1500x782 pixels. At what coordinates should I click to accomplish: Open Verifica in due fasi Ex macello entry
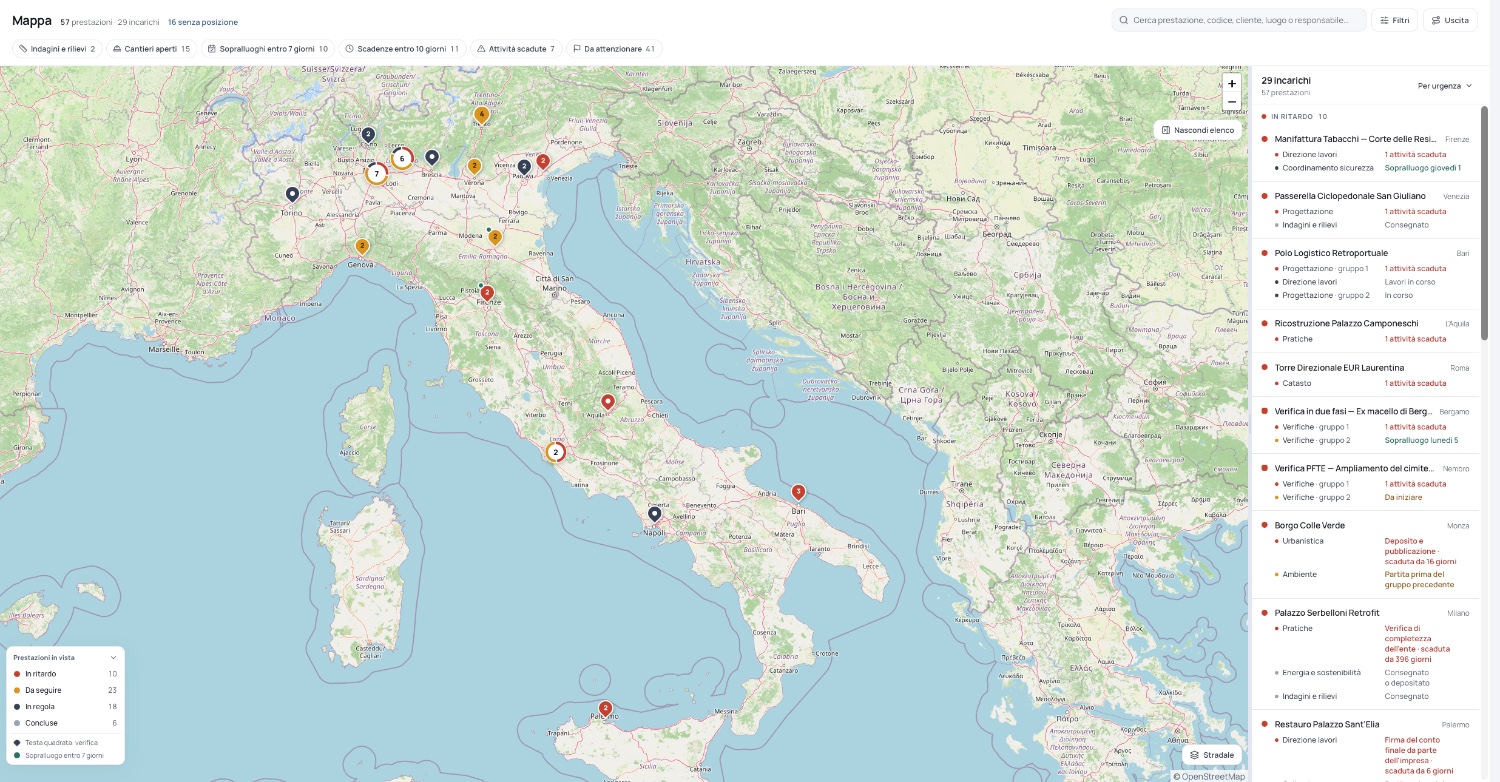tap(1354, 411)
